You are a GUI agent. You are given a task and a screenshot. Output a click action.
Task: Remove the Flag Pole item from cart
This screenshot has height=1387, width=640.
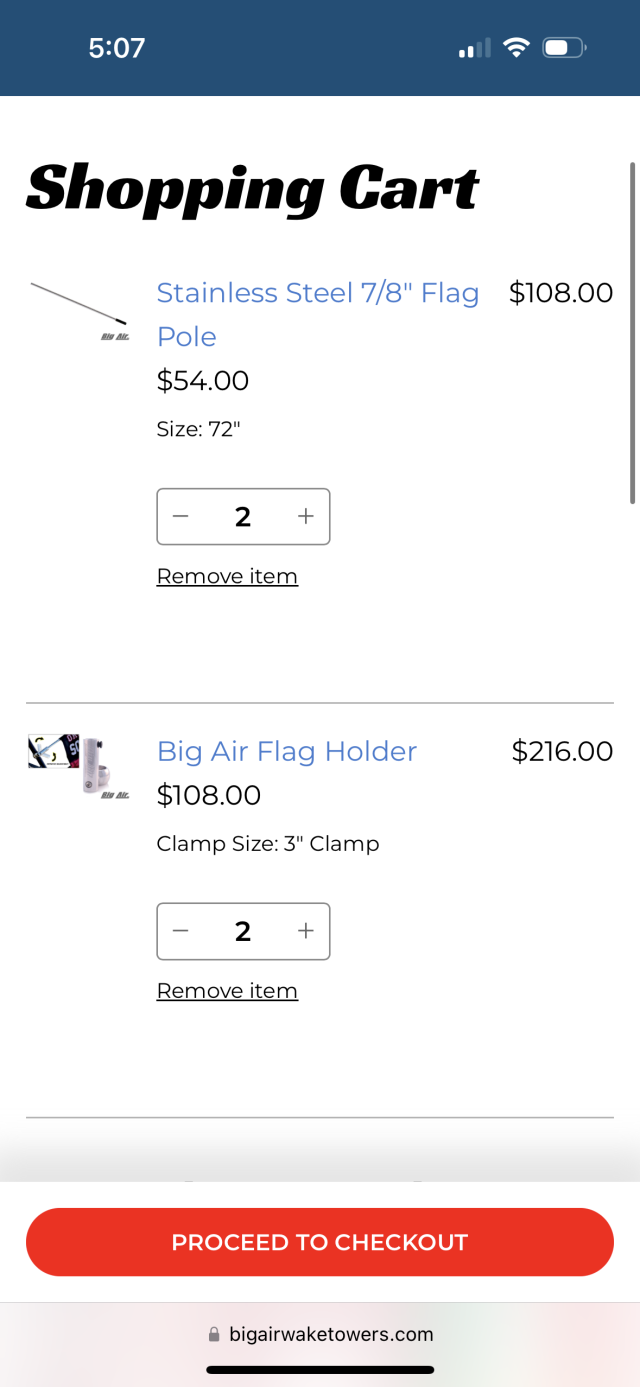coord(227,576)
